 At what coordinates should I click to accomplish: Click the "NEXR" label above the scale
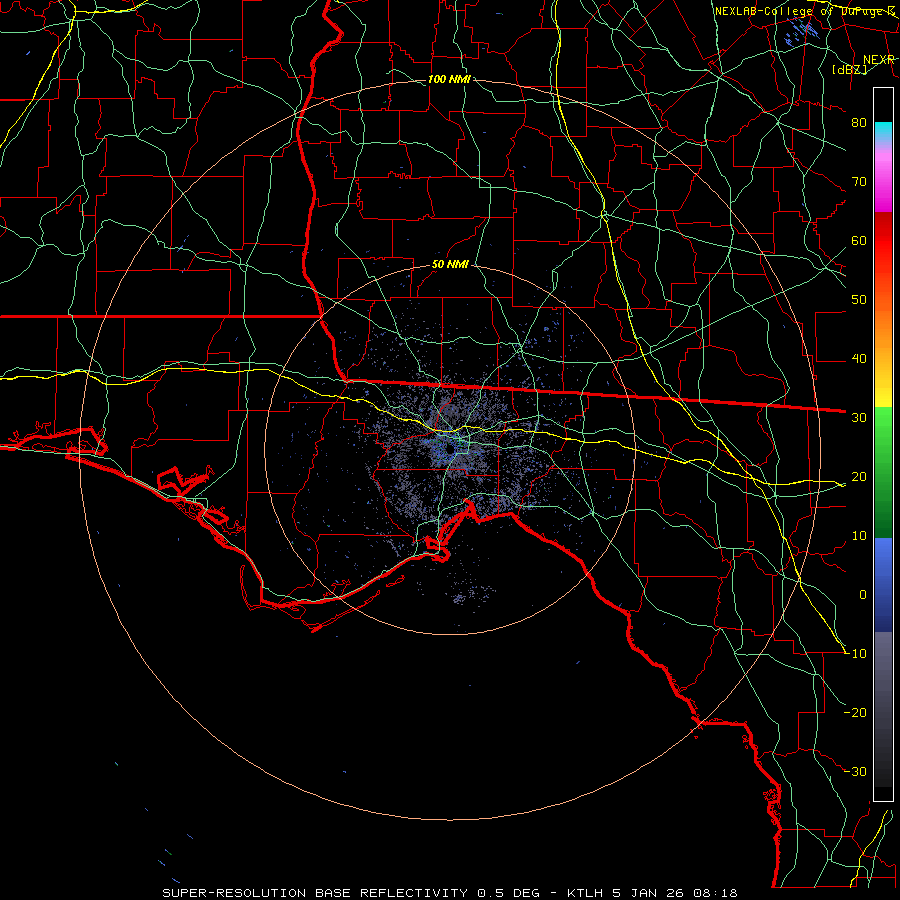click(879, 60)
